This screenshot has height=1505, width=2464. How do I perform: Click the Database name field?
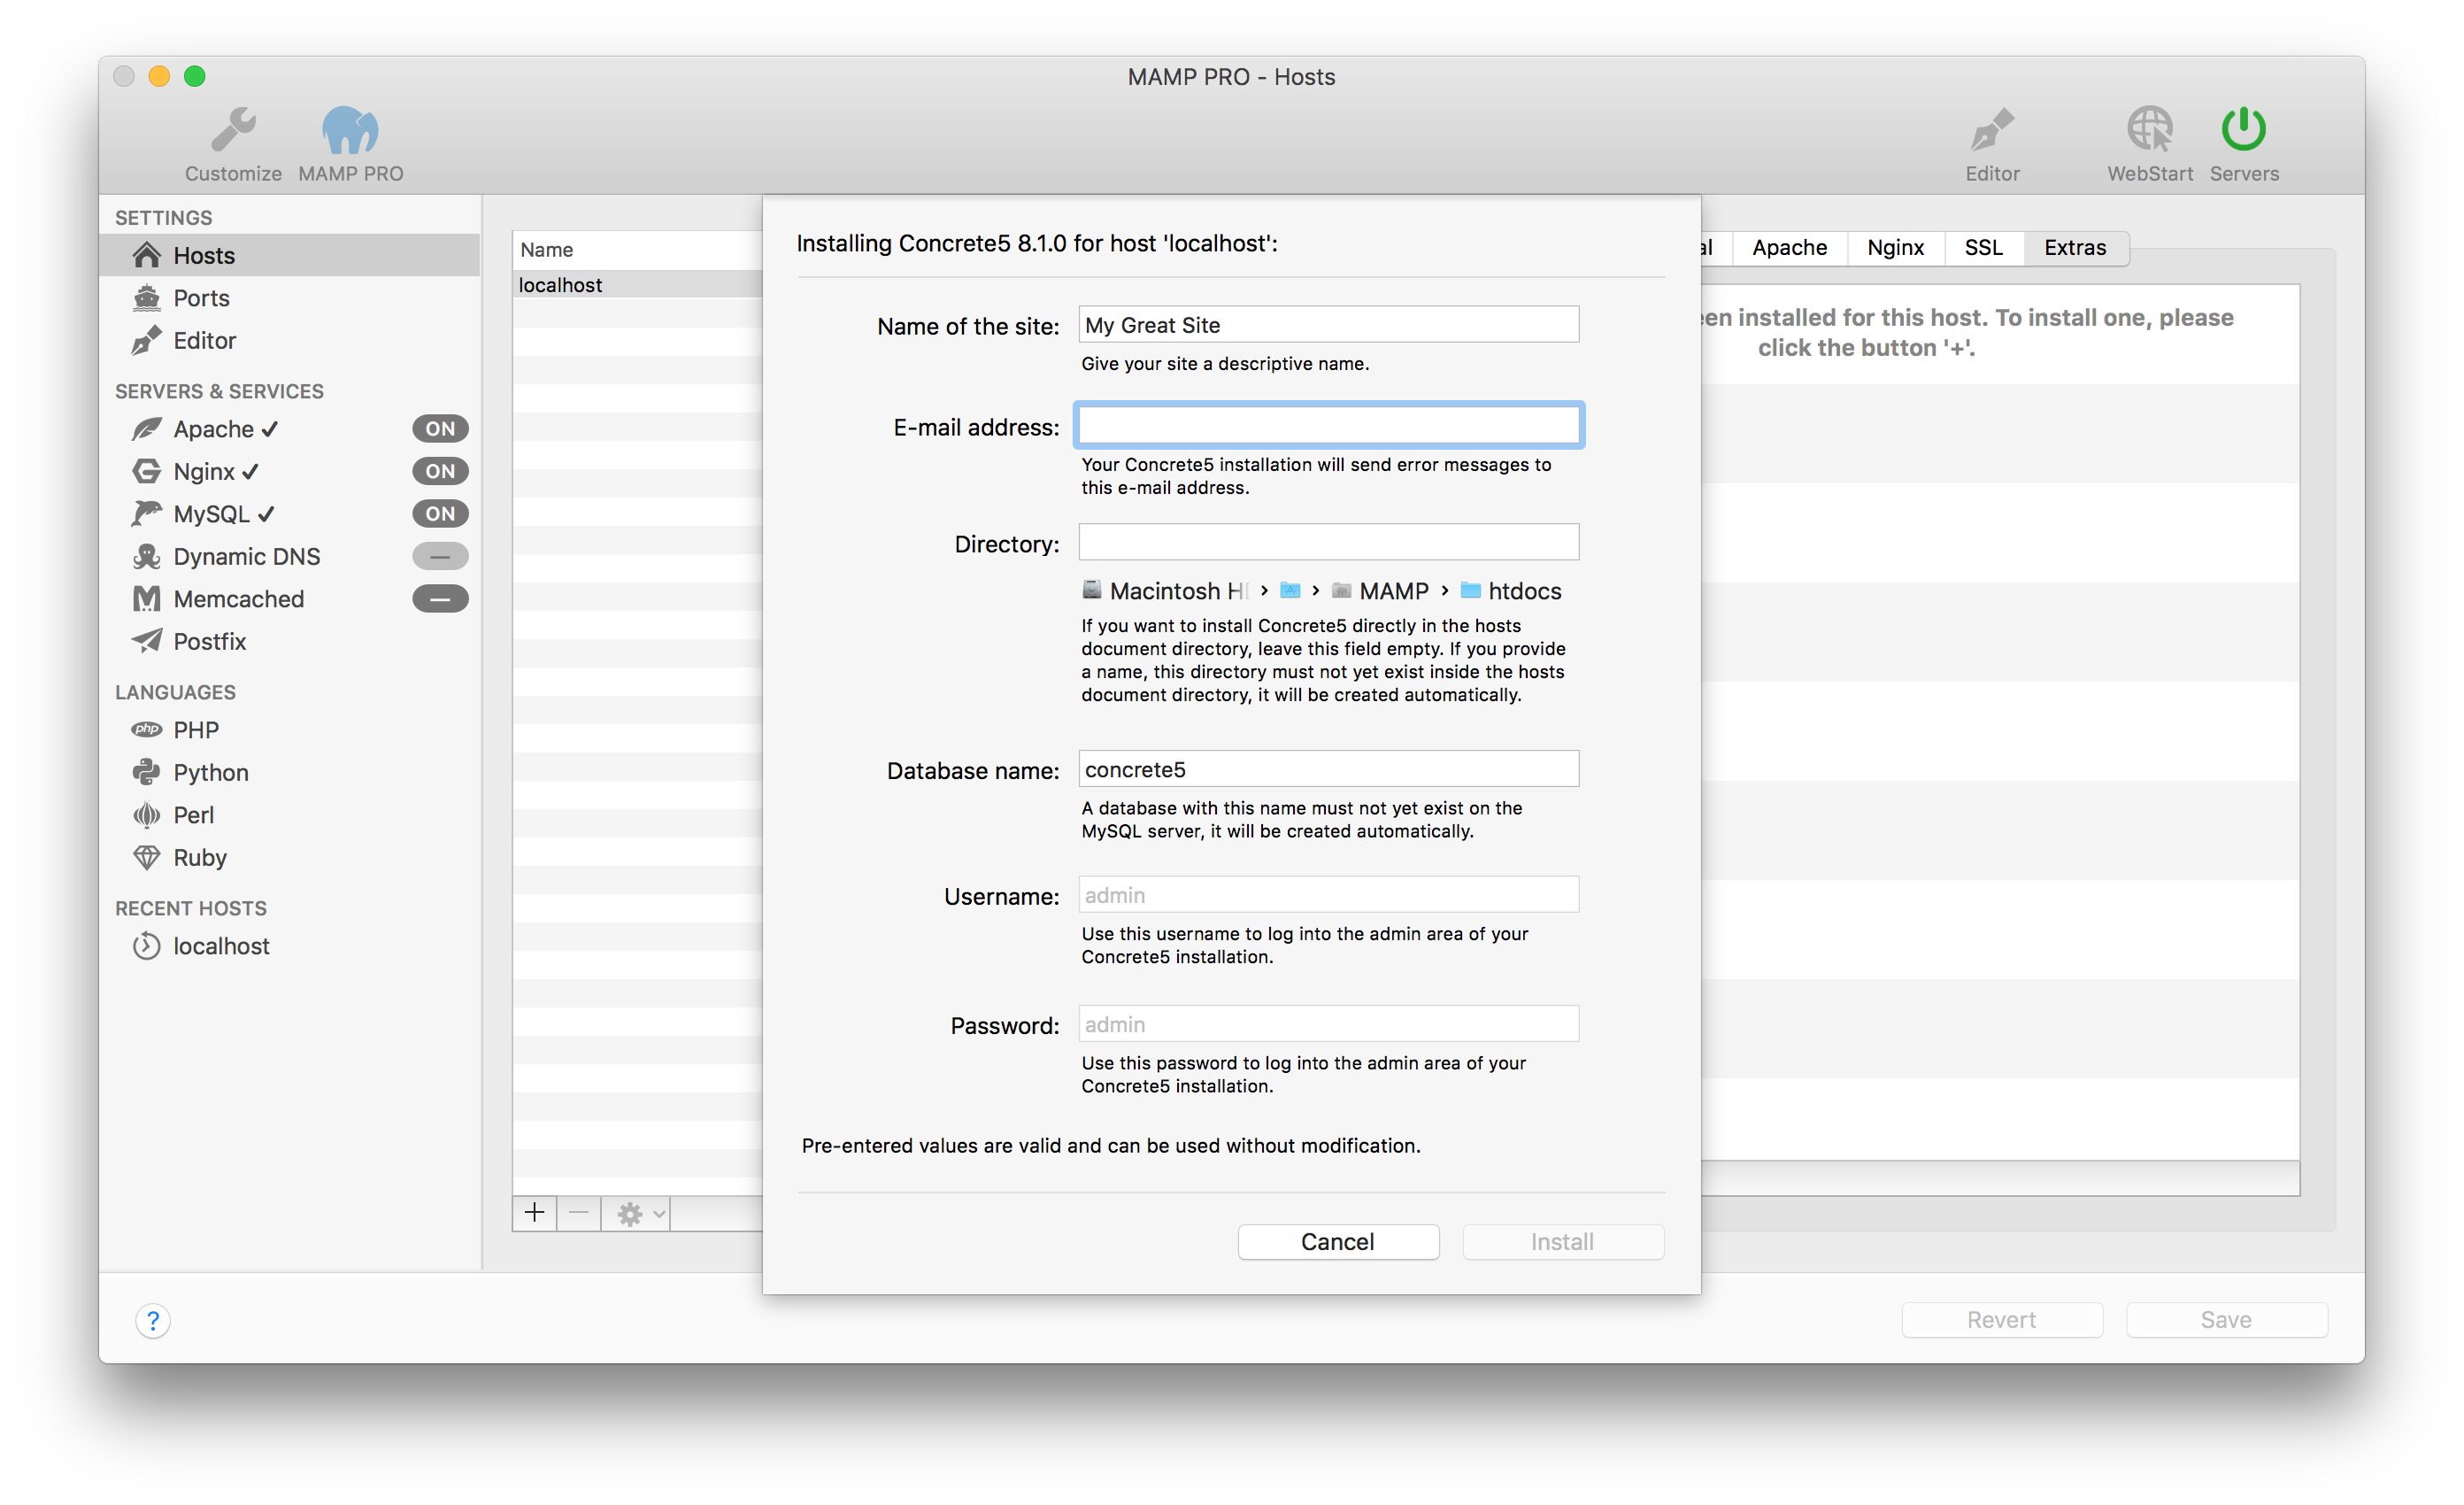1329,770
